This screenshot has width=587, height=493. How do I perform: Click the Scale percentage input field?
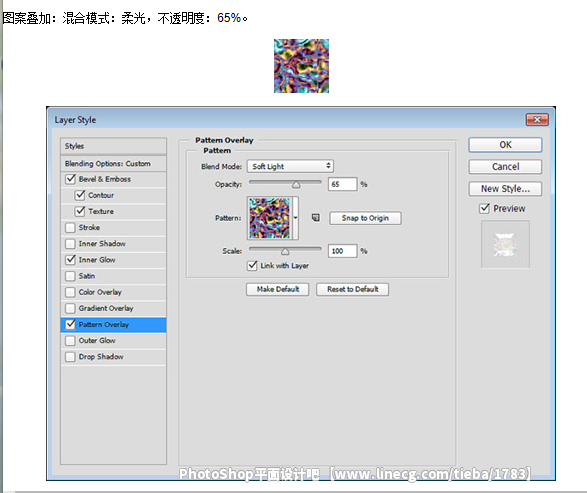click(x=343, y=251)
